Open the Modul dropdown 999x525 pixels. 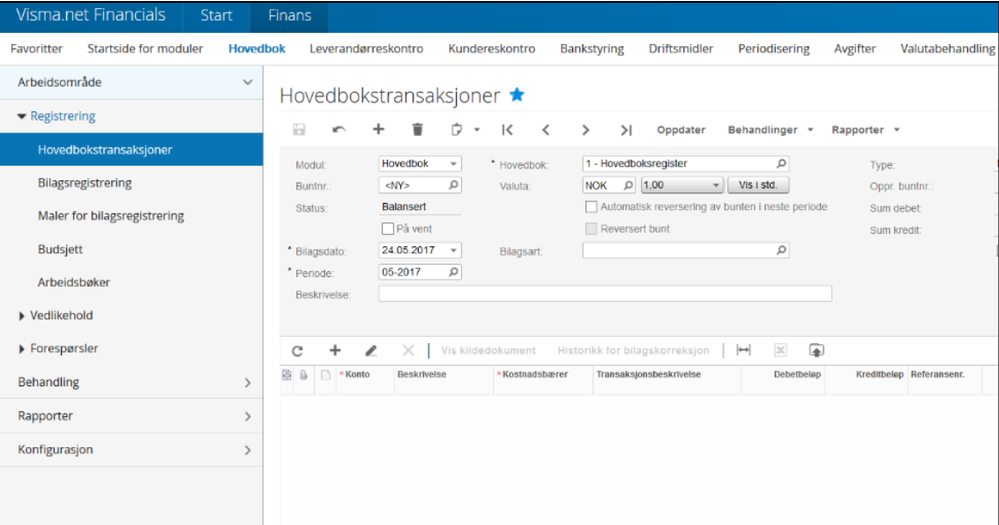pos(453,164)
